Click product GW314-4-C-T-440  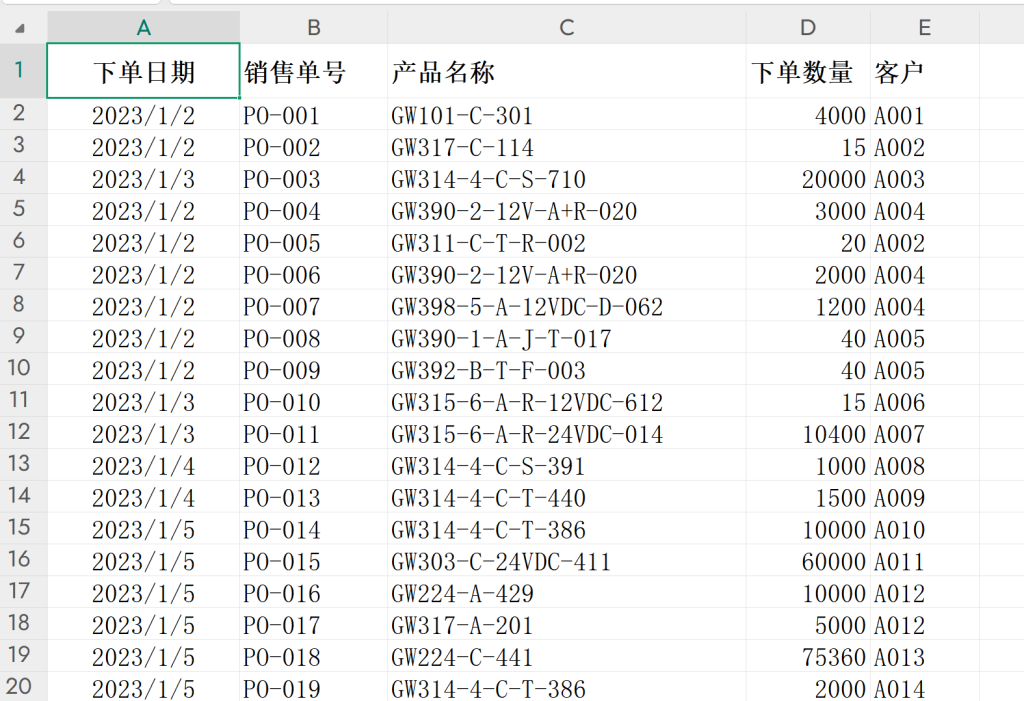click(566, 497)
